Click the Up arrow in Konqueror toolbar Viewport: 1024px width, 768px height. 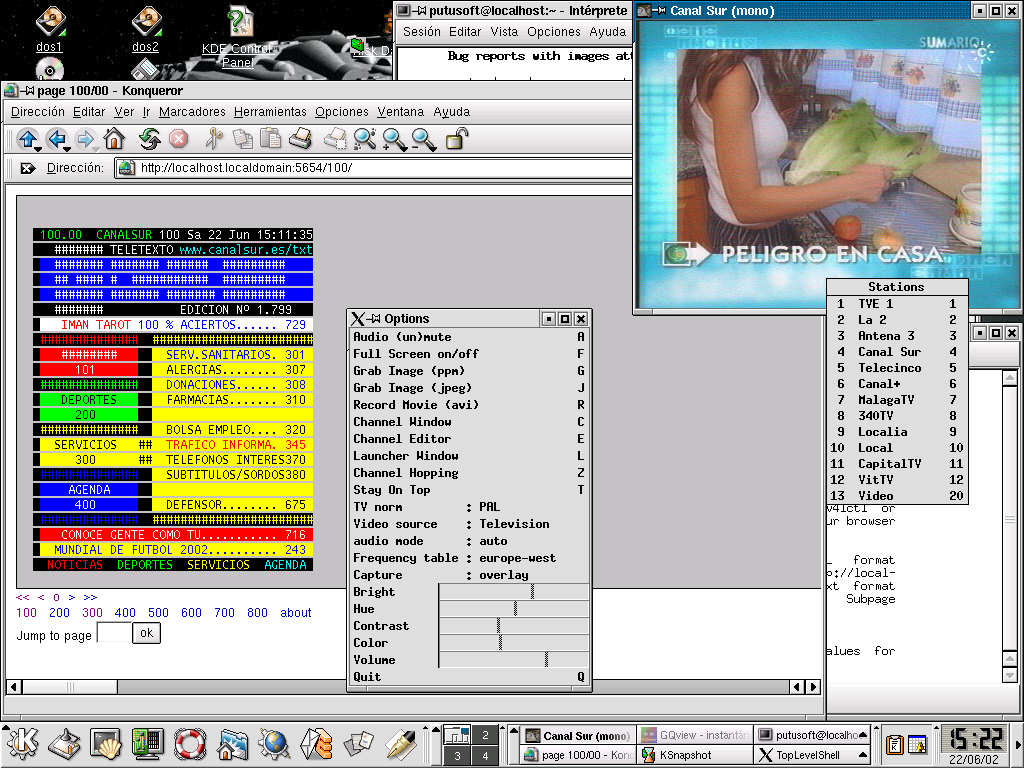point(27,139)
